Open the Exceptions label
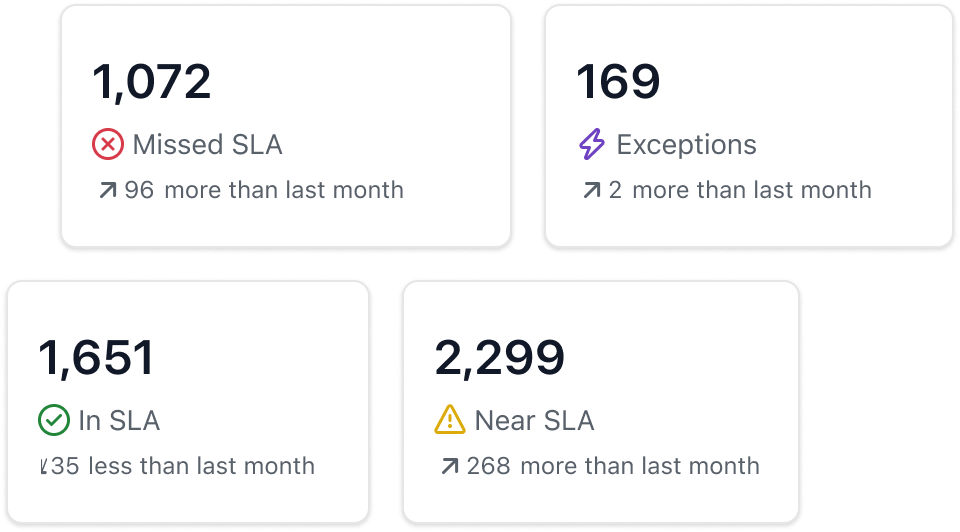 686,145
